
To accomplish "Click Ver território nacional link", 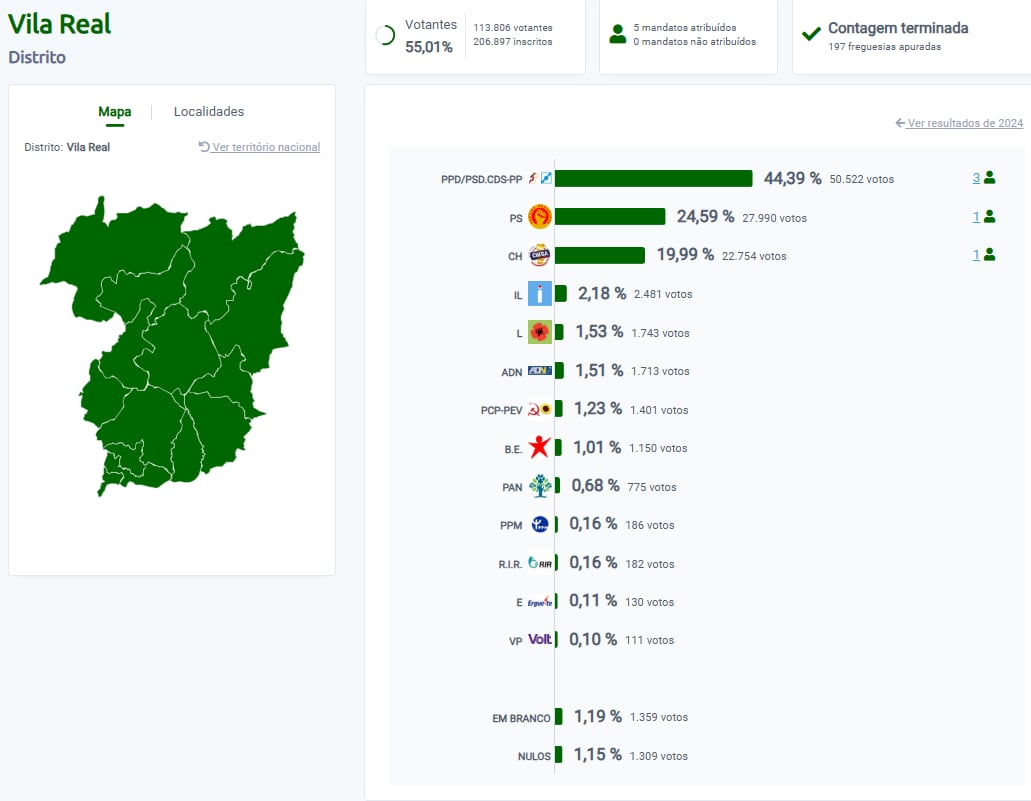I will coord(260,147).
